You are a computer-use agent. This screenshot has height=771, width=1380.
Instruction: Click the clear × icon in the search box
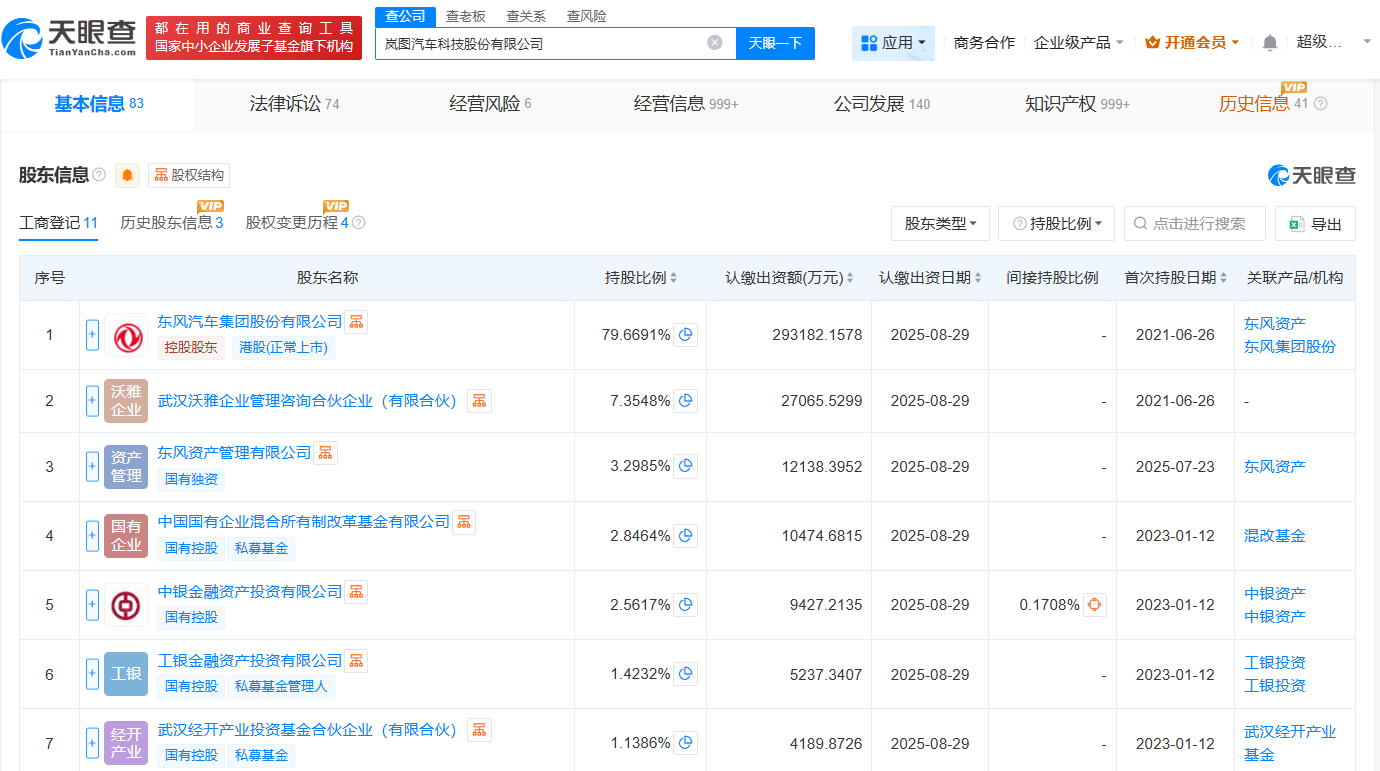(x=714, y=42)
